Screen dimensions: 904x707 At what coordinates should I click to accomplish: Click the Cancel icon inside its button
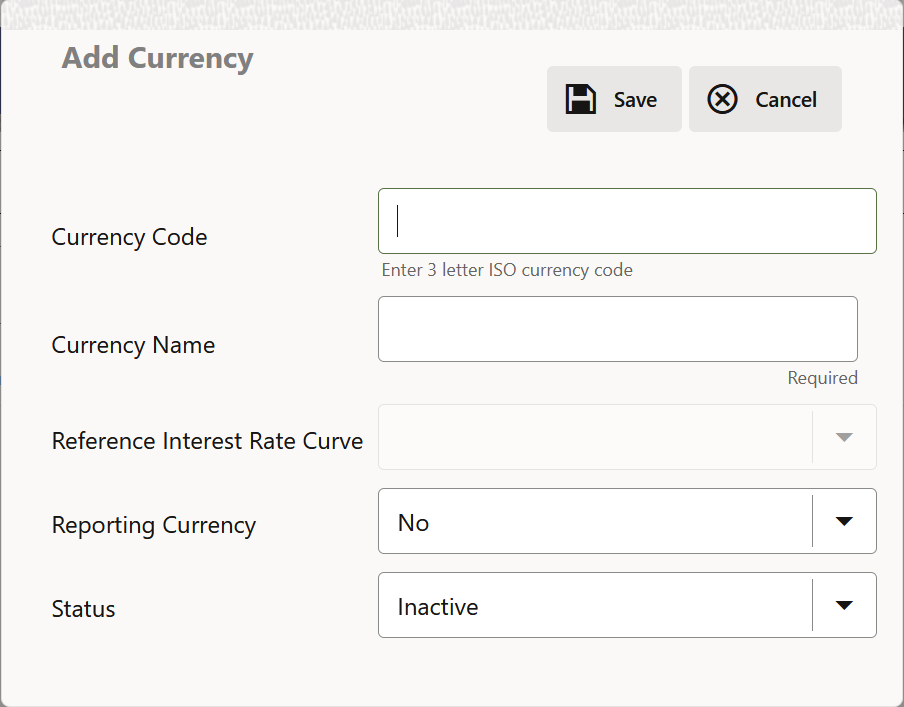[x=723, y=99]
